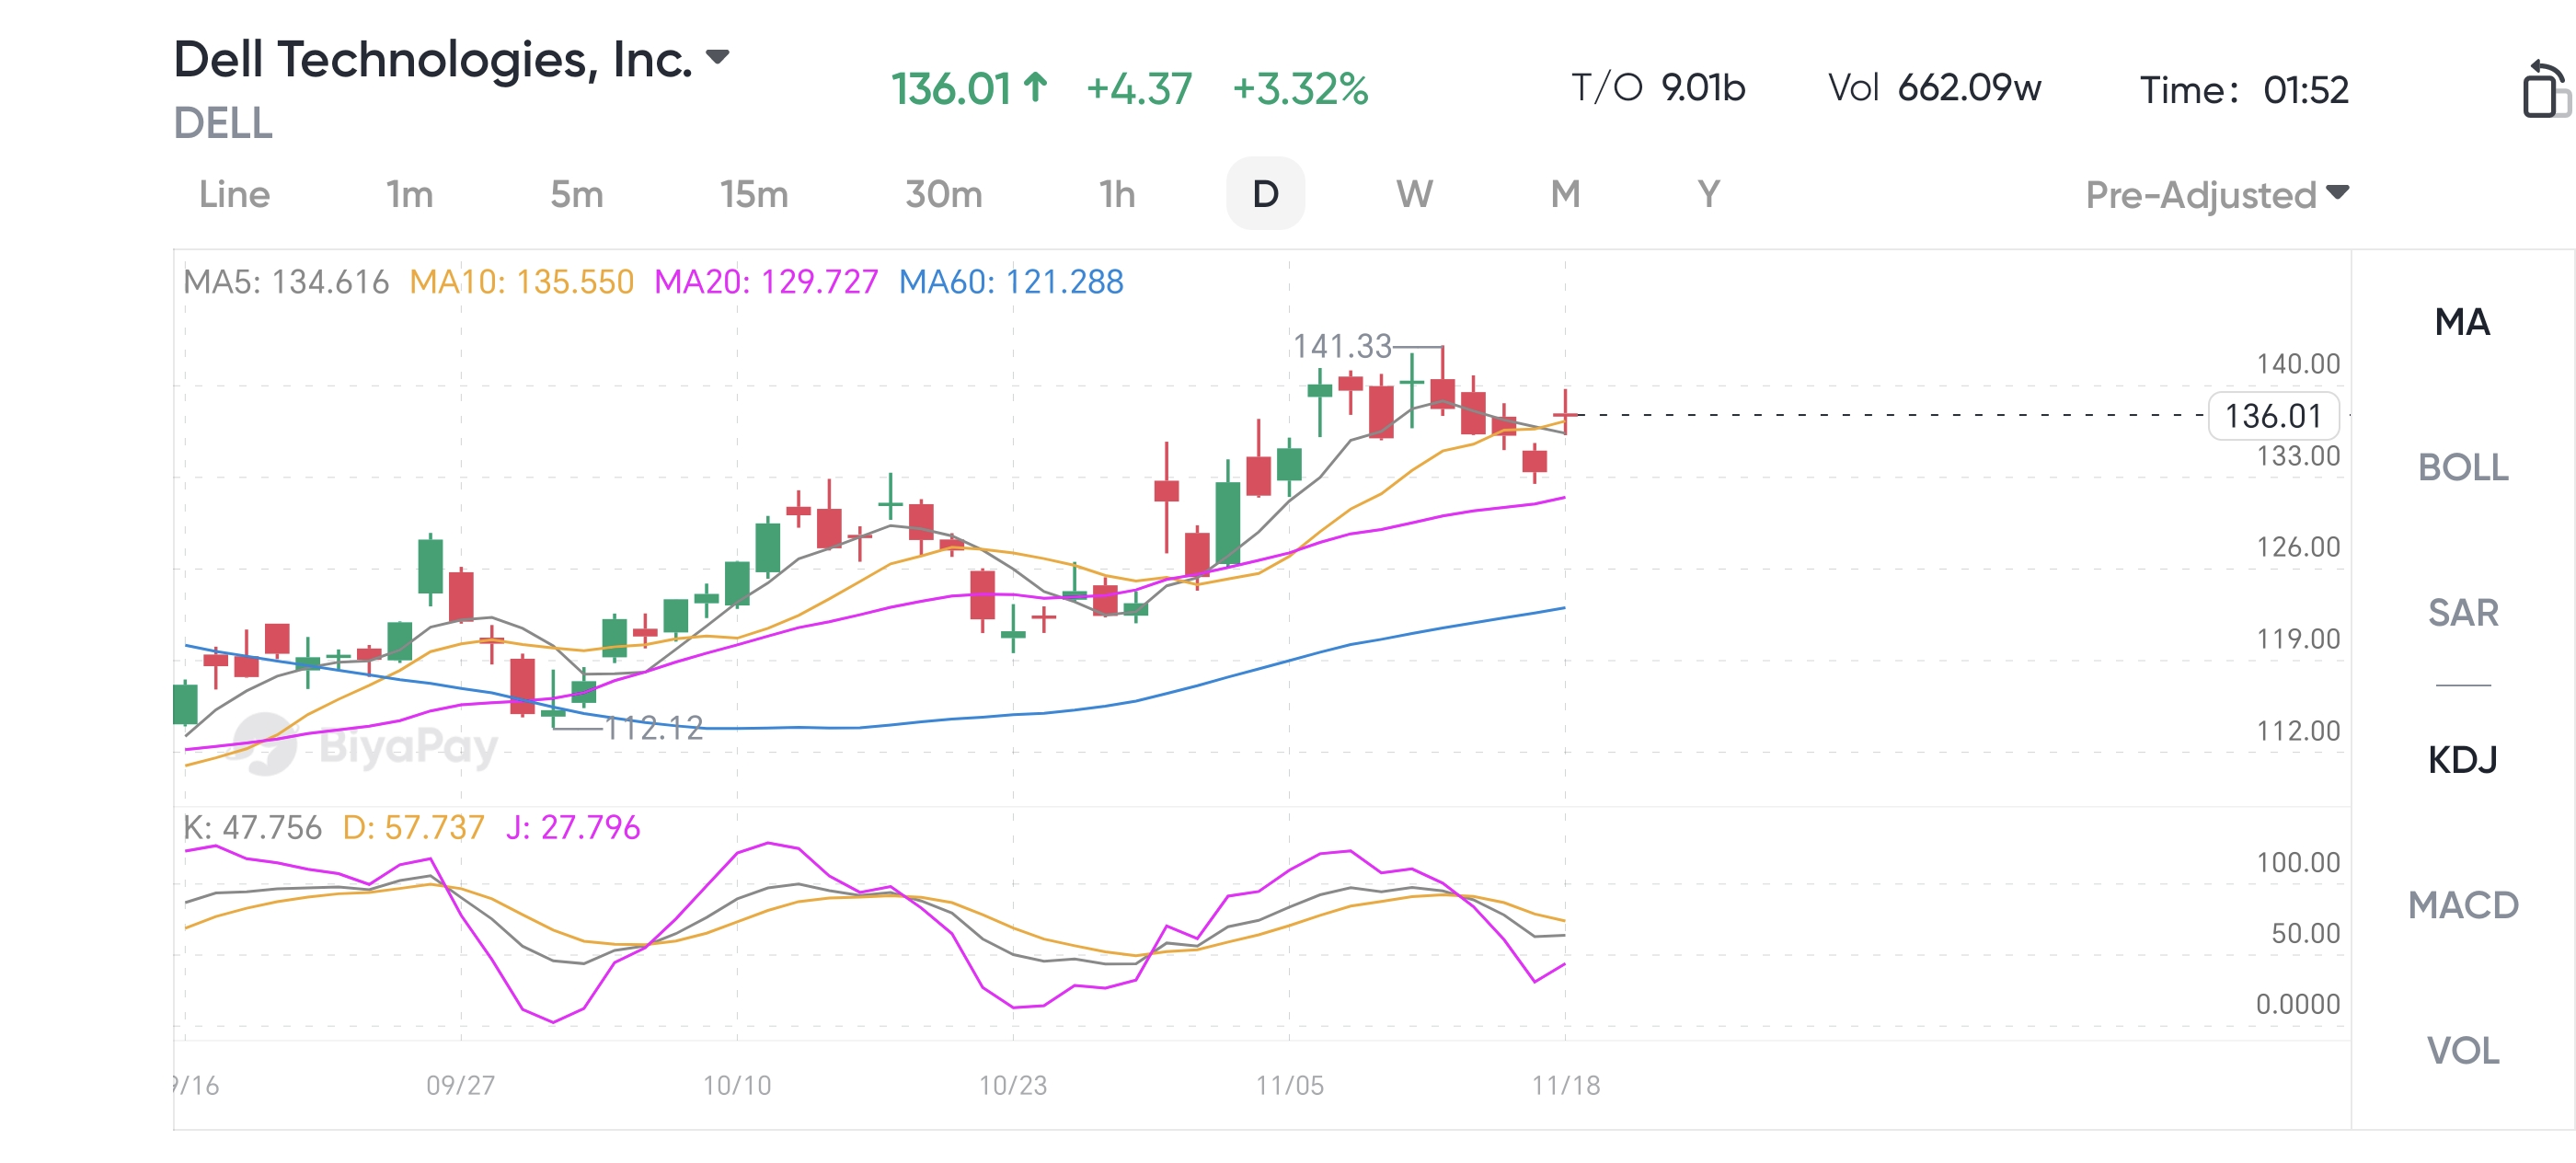Viewport: 2576px width, 1163px height.
Task: Switch to the VOL indicator
Action: click(2462, 1050)
